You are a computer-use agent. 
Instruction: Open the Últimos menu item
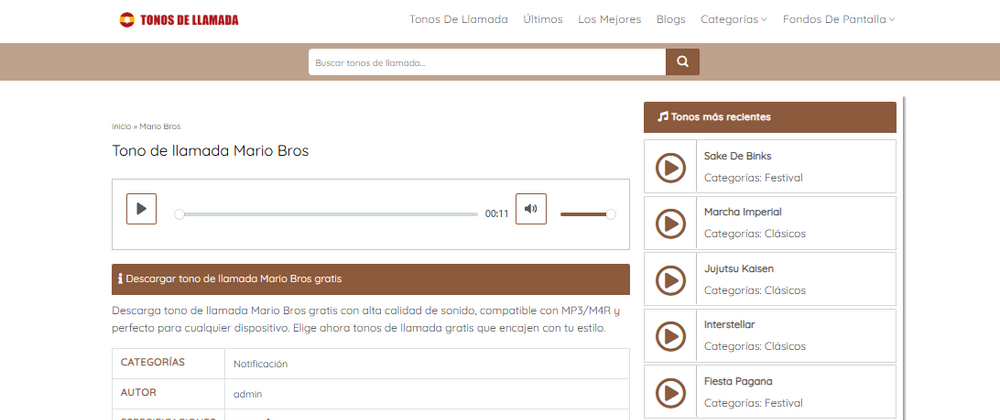tap(543, 19)
